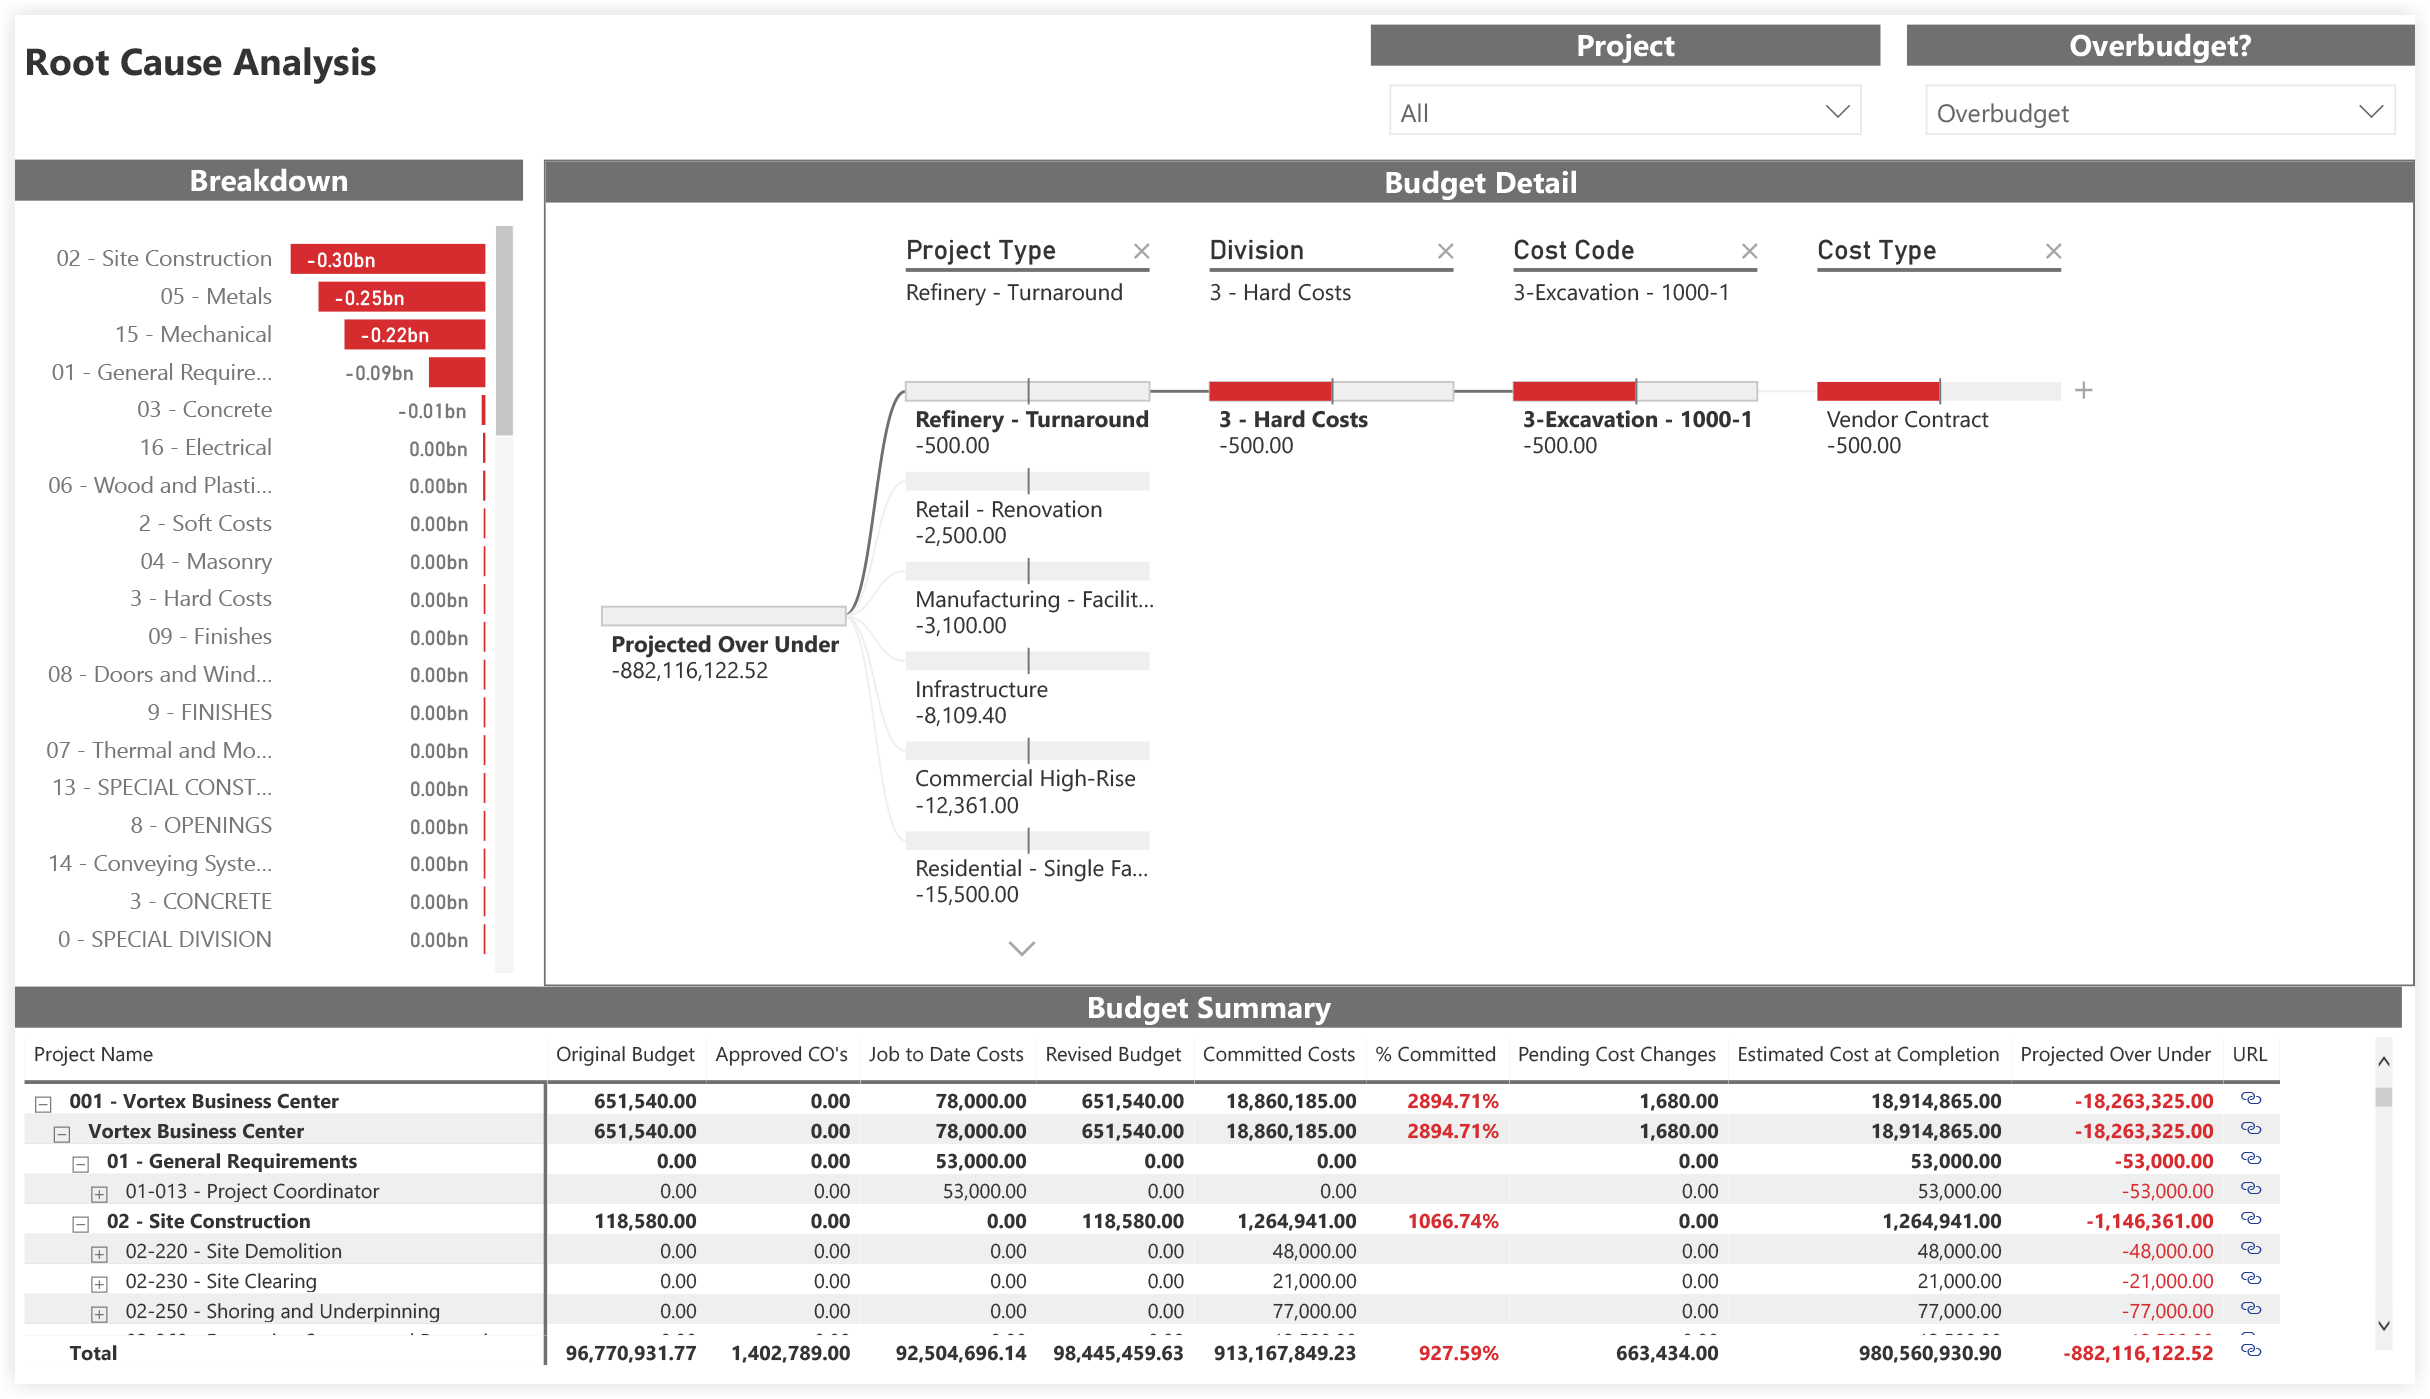Screen dimensions: 2430x1399
Task: Sort by the Pending Cost Changes column
Action: (1616, 1054)
